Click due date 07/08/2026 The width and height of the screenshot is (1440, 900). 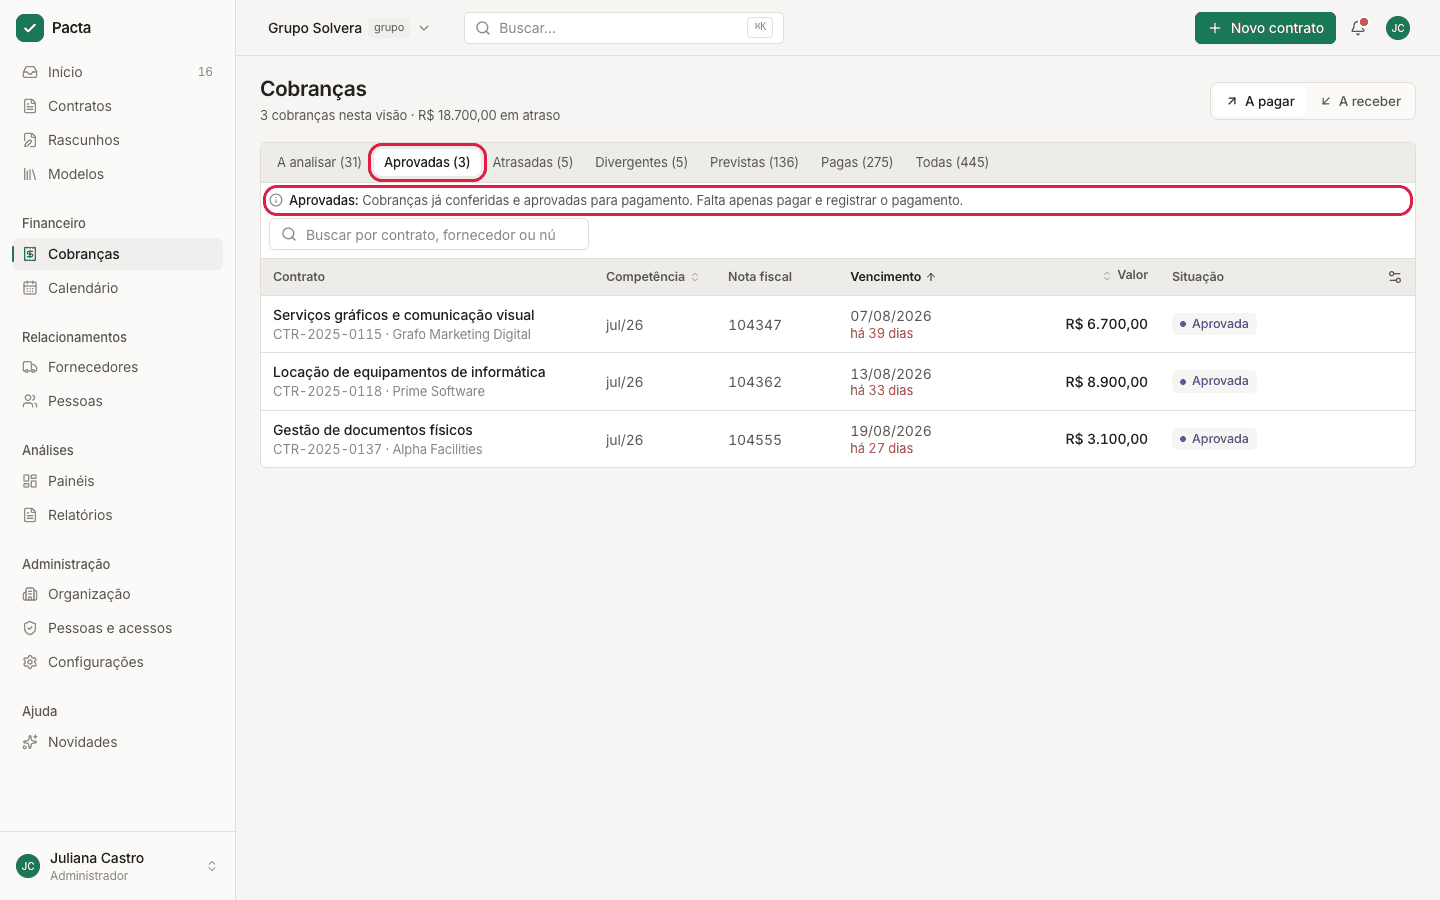click(x=891, y=316)
